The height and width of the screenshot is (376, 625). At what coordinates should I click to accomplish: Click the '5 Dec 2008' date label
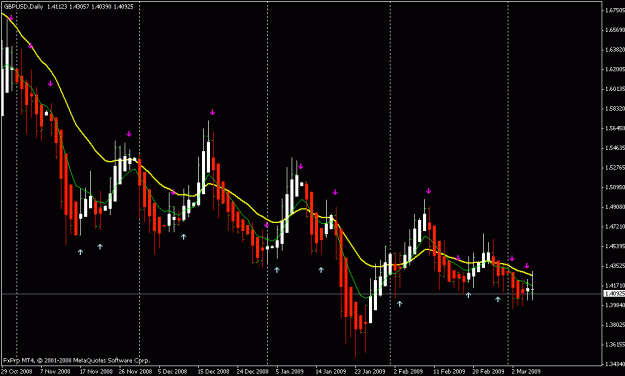(173, 371)
